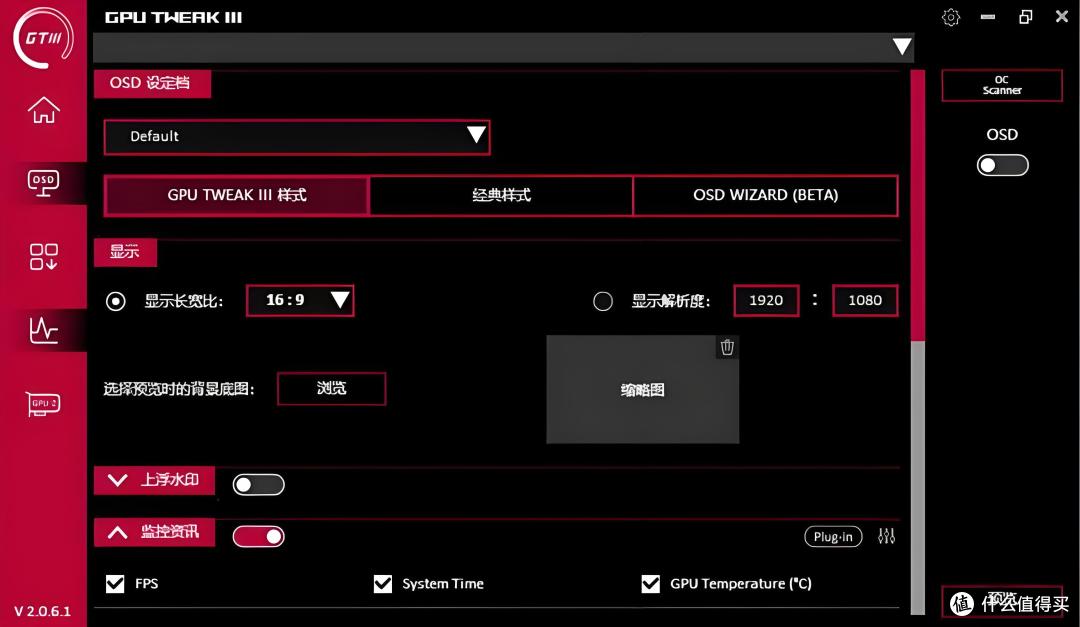
Task: Enable the 上浮水印 watermark toggle
Action: click(258, 484)
